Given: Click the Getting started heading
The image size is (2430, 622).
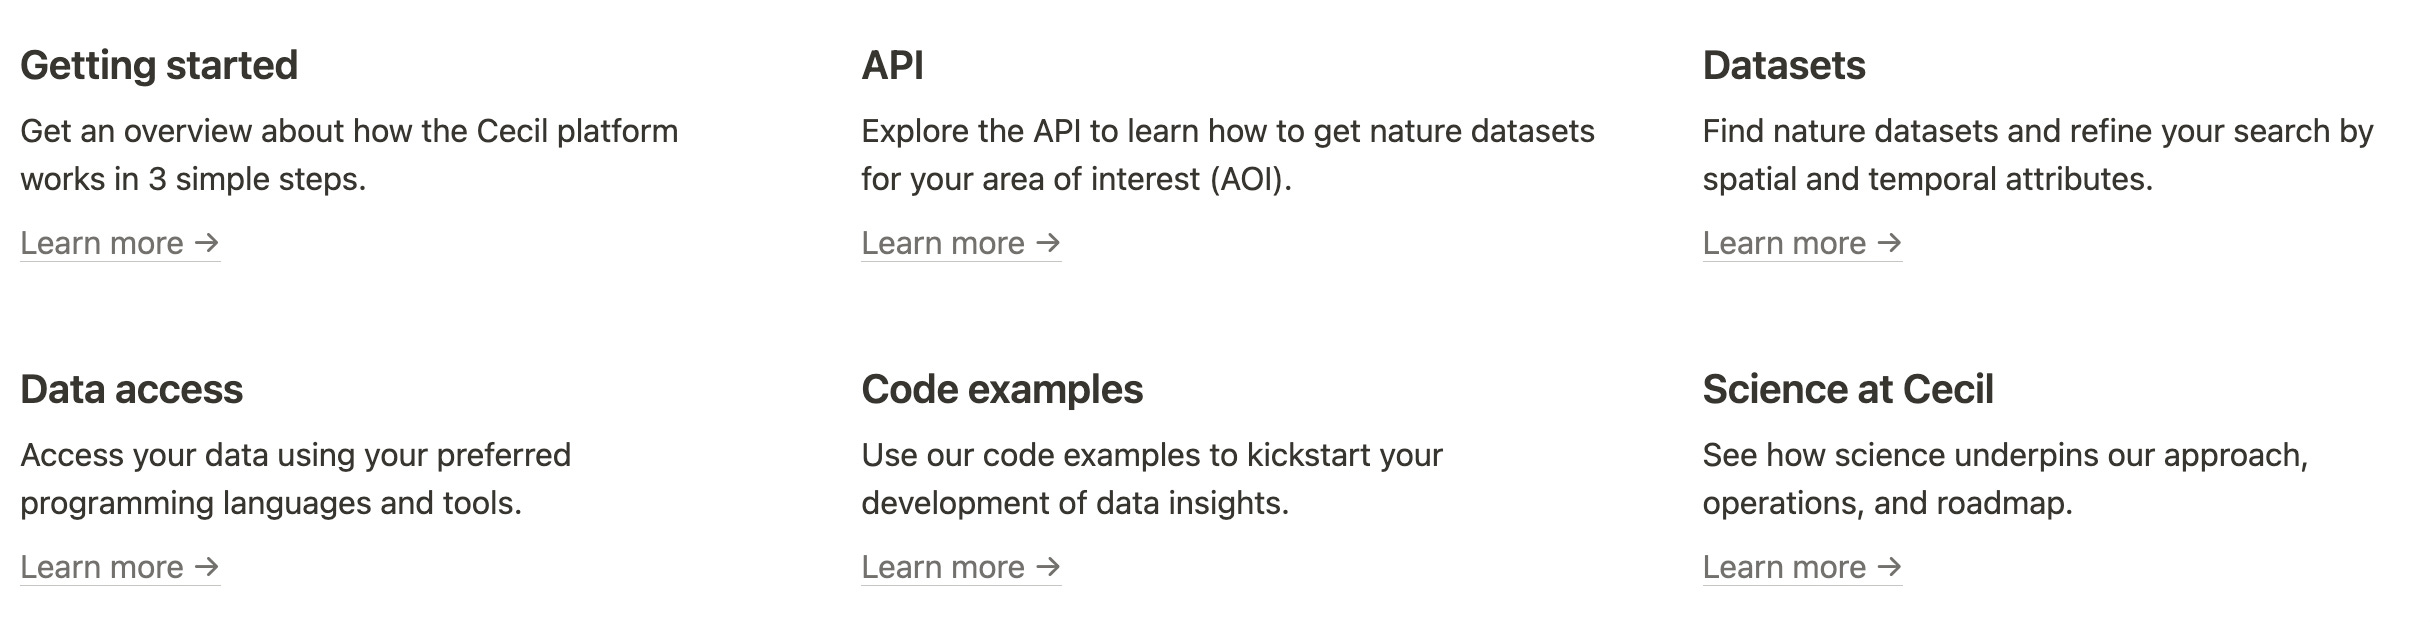Looking at the screenshot, I should [160, 64].
